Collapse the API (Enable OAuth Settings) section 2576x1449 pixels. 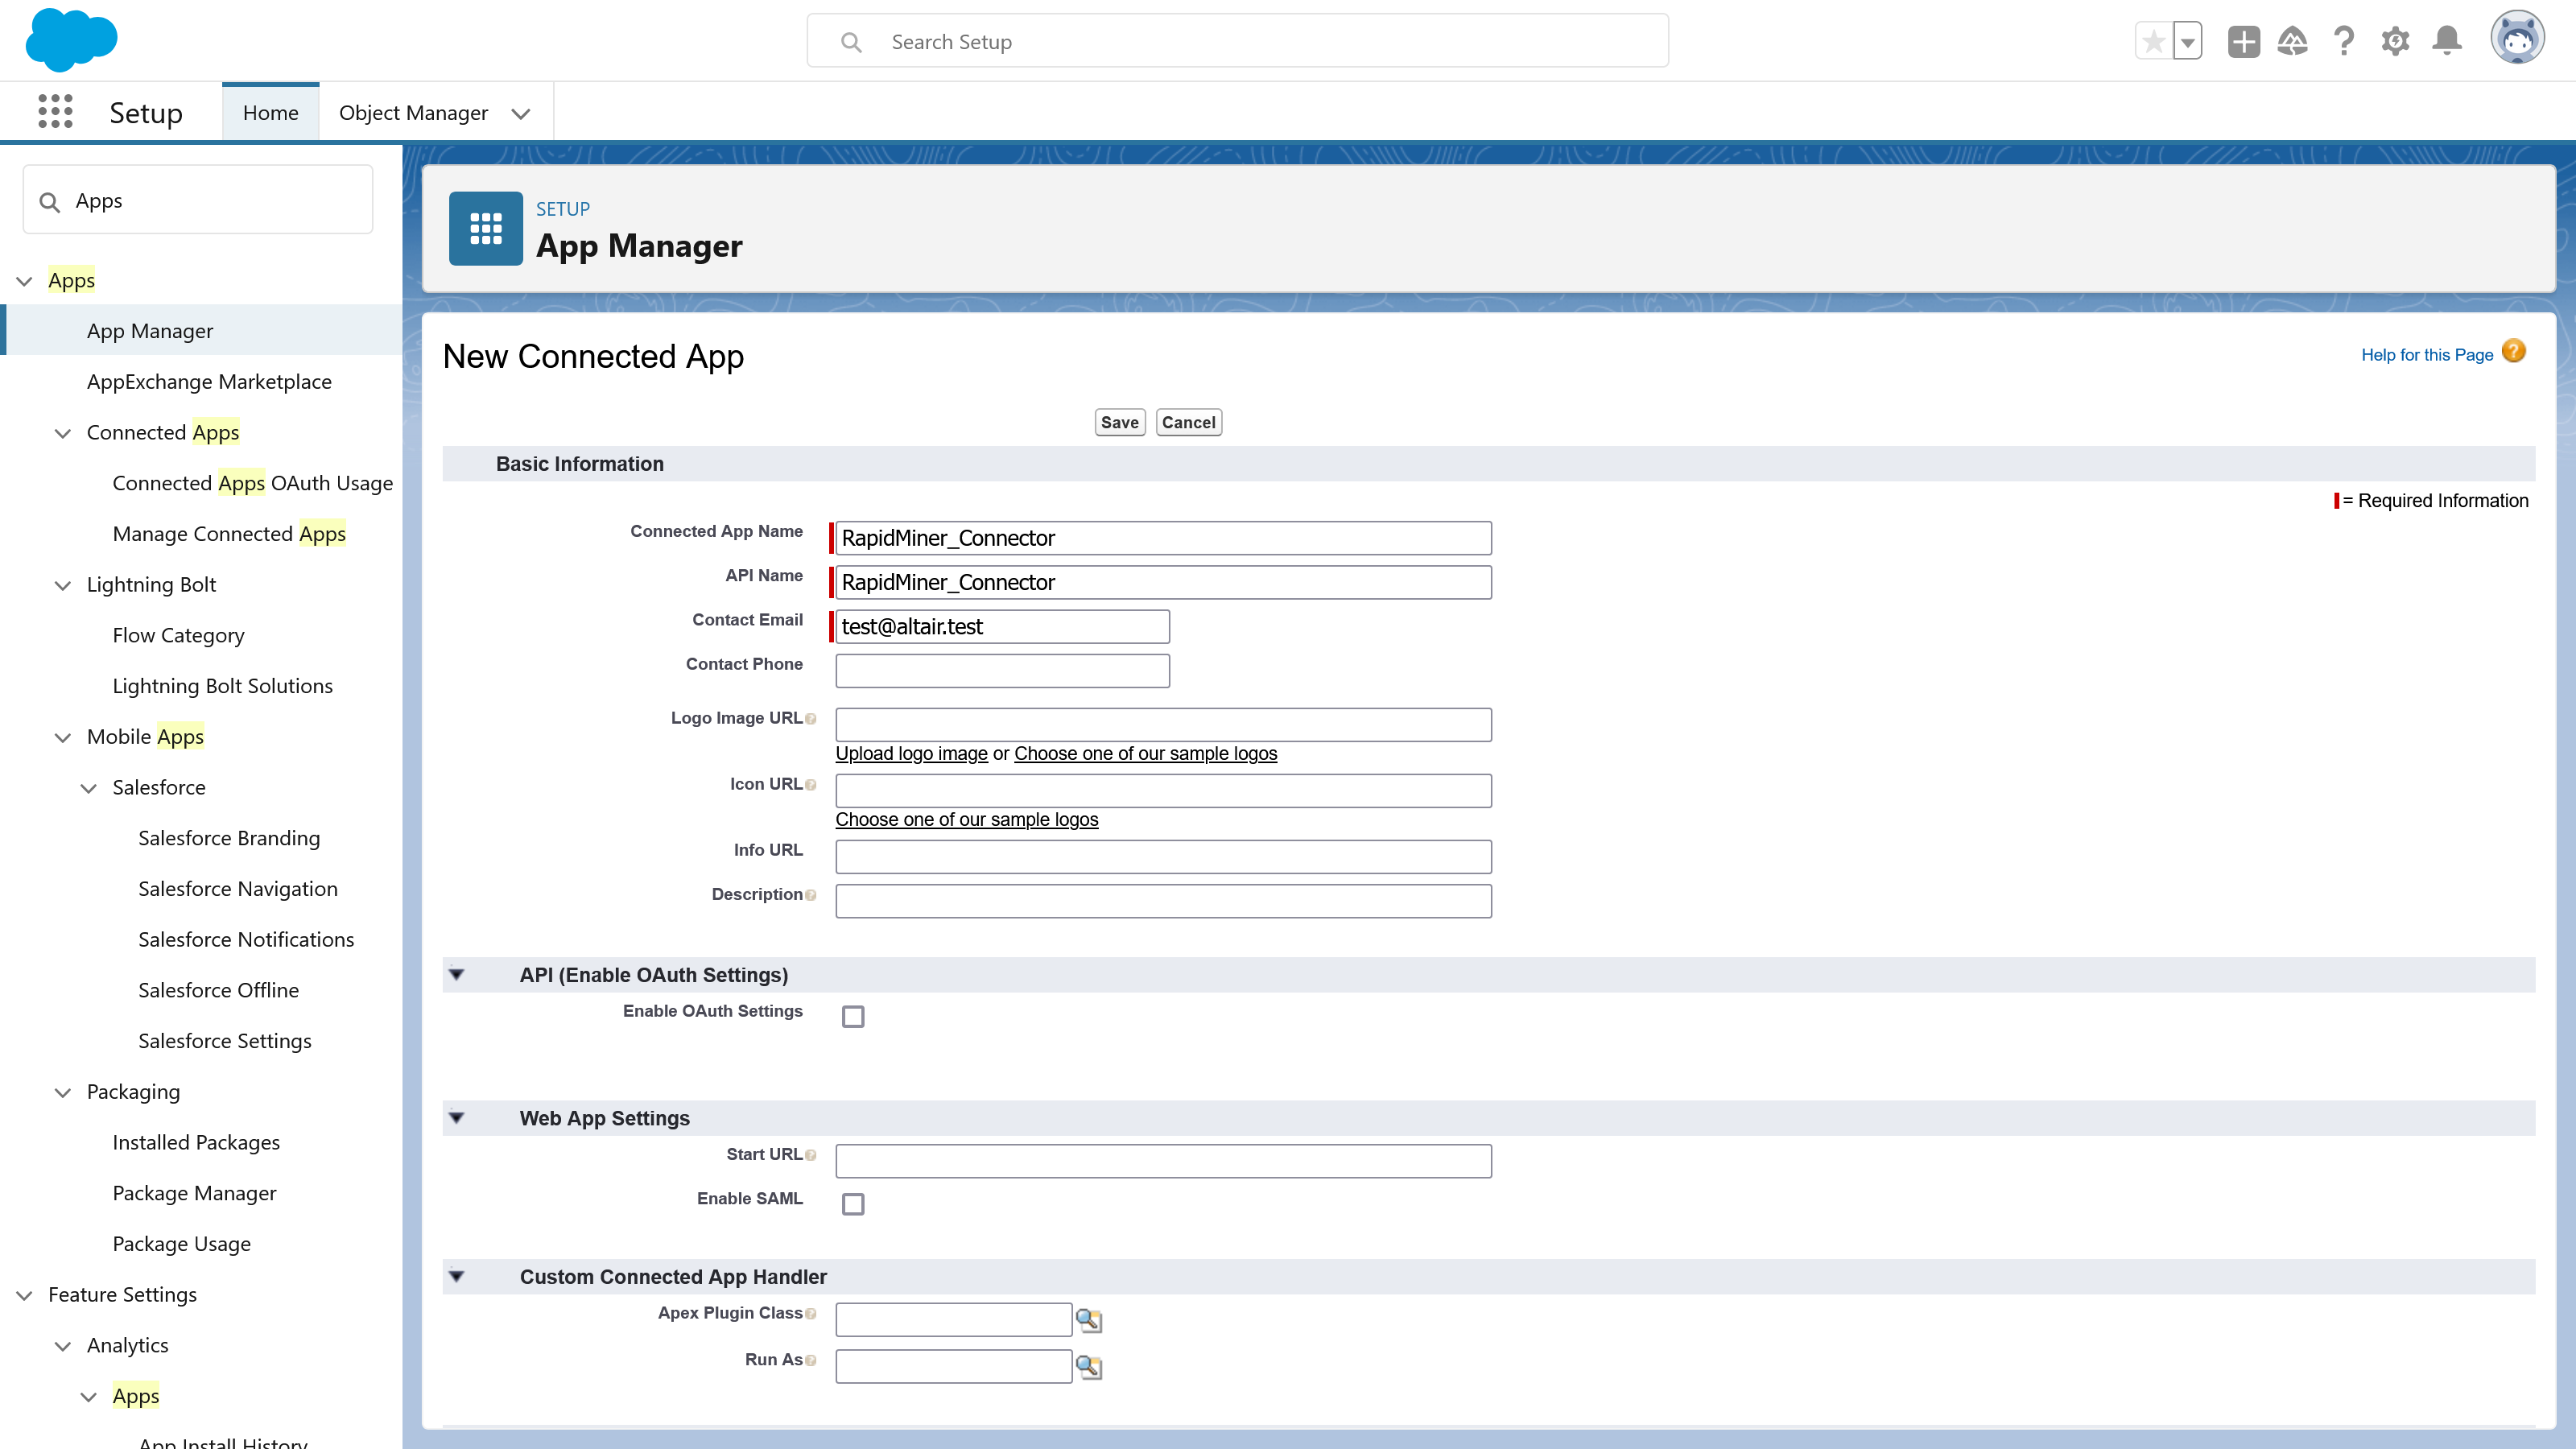pyautogui.click(x=456, y=974)
